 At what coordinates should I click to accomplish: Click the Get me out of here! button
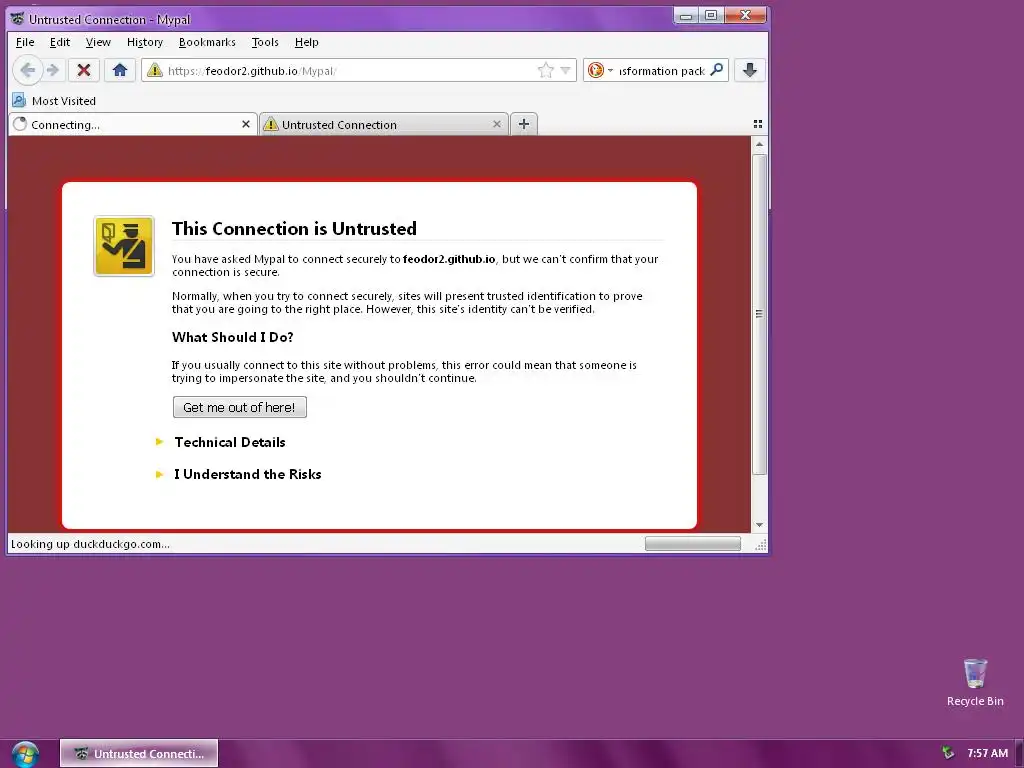pyautogui.click(x=240, y=407)
